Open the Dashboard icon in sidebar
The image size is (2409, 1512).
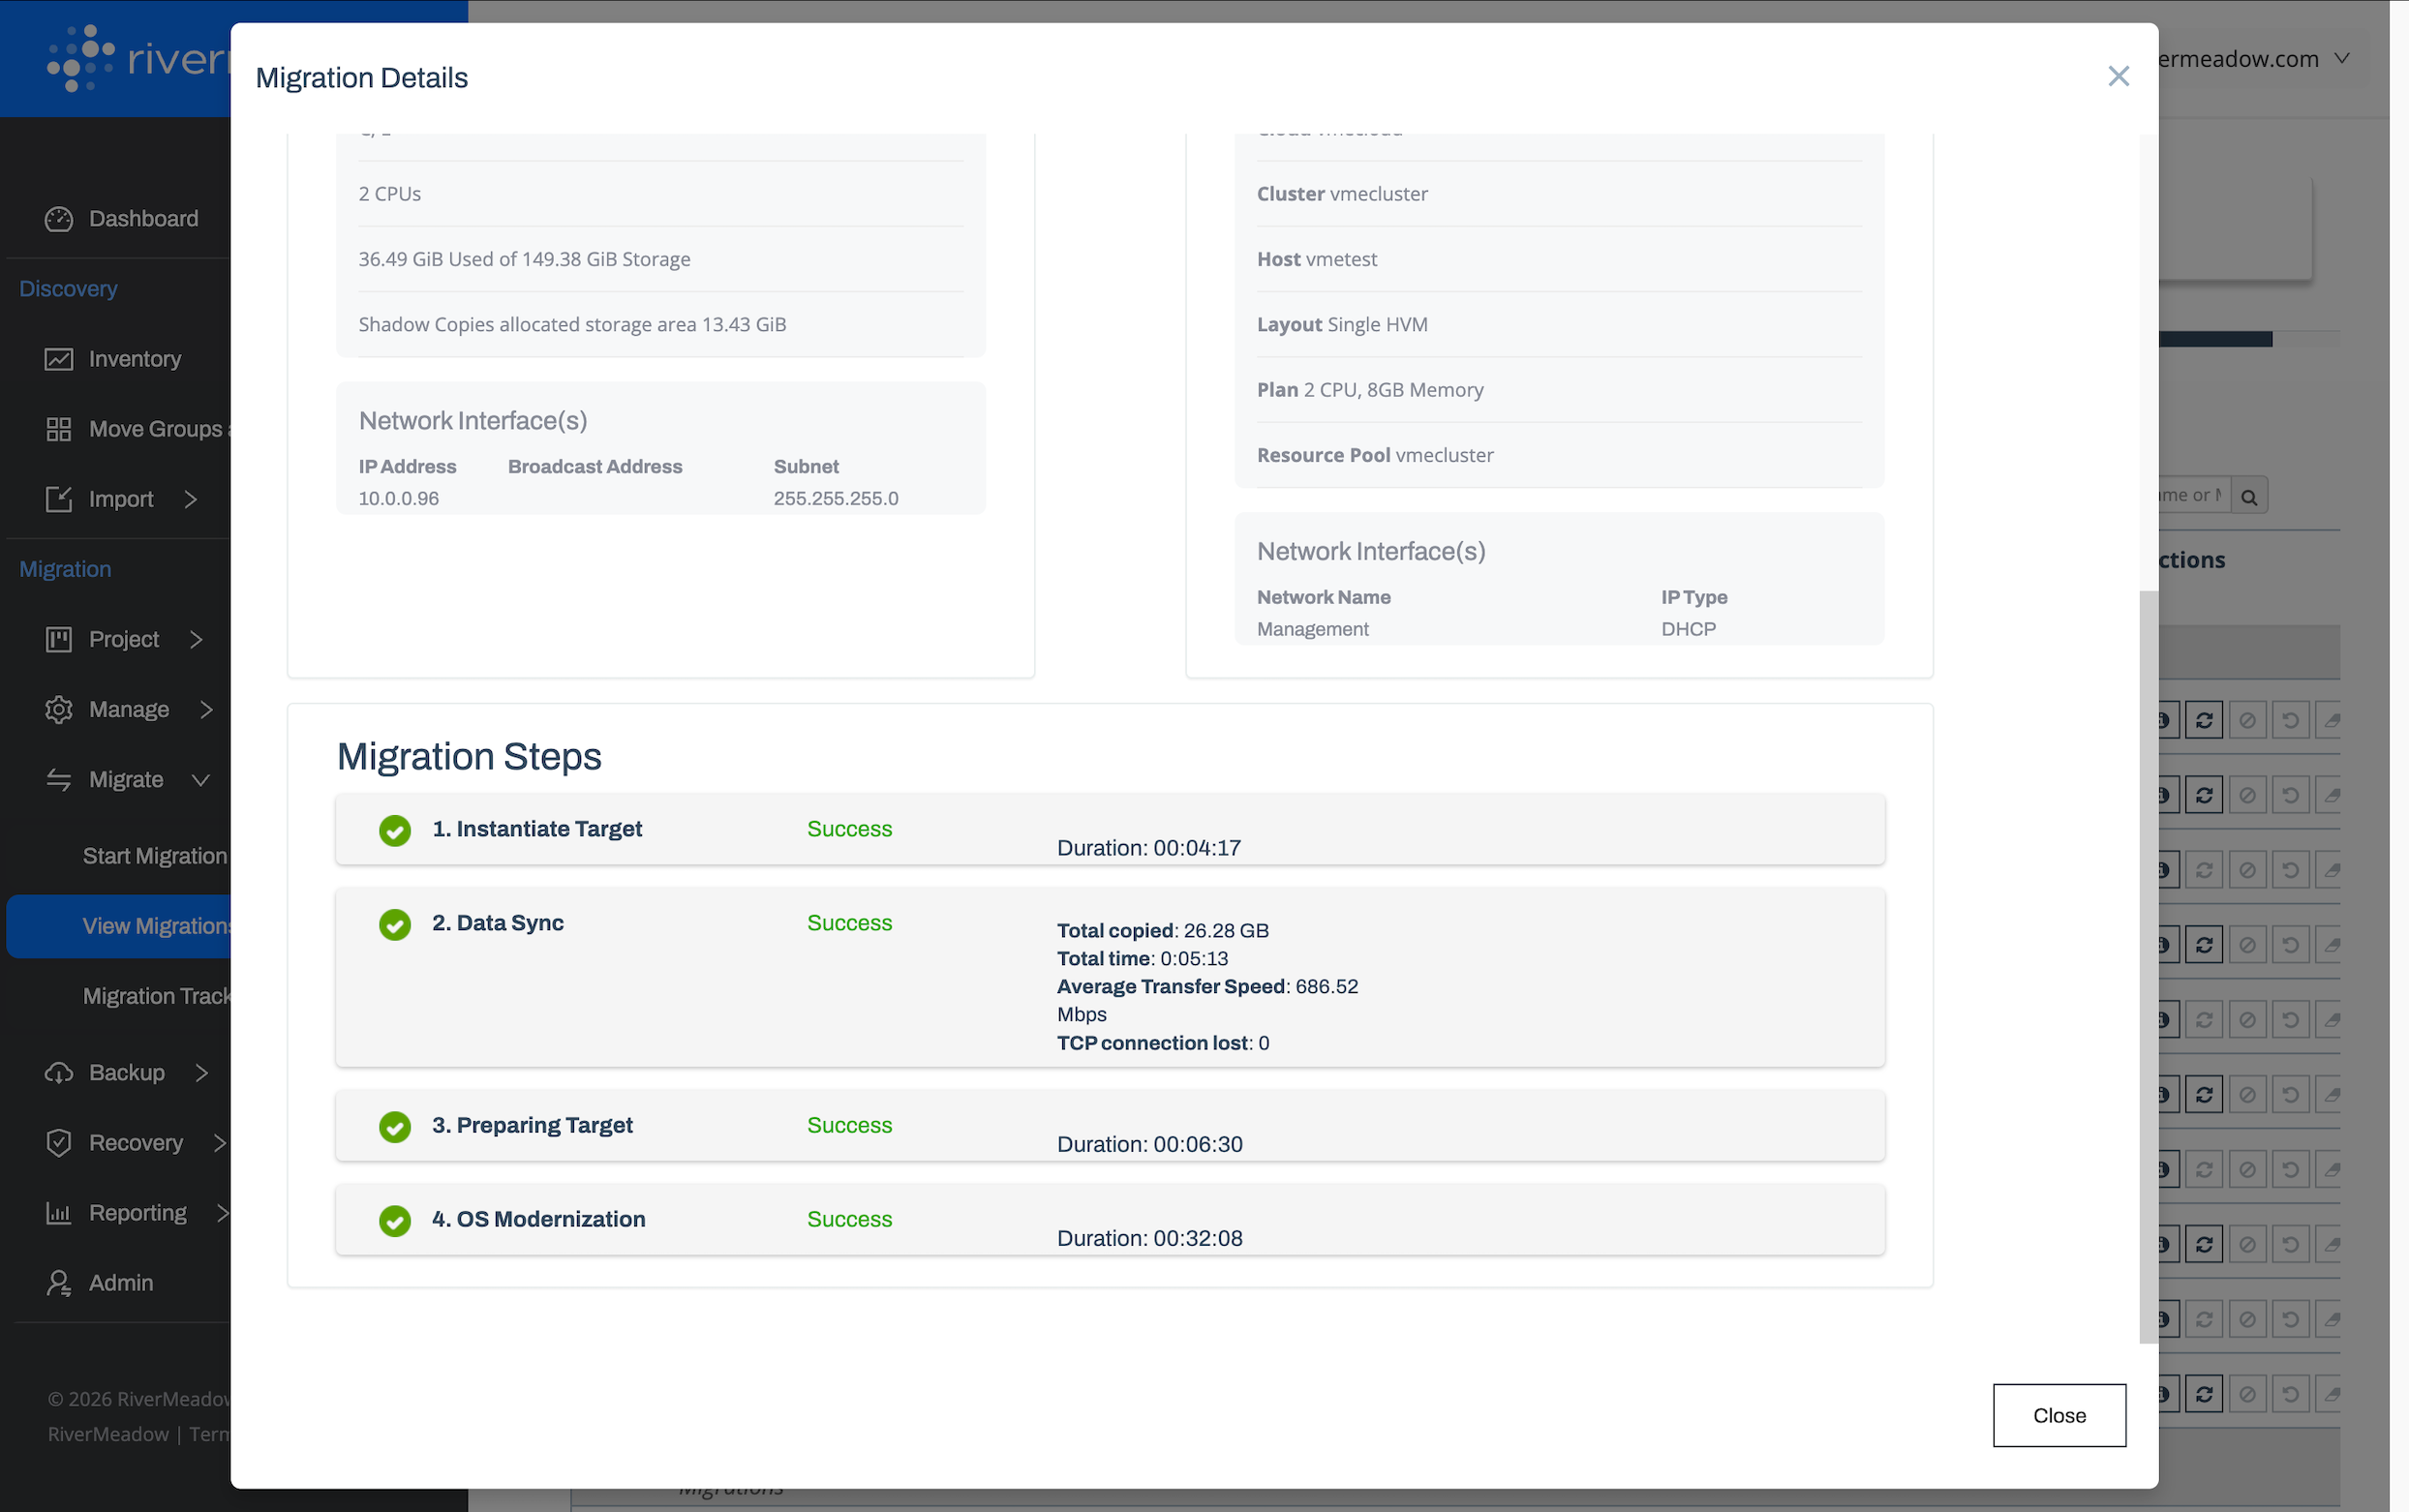58,218
